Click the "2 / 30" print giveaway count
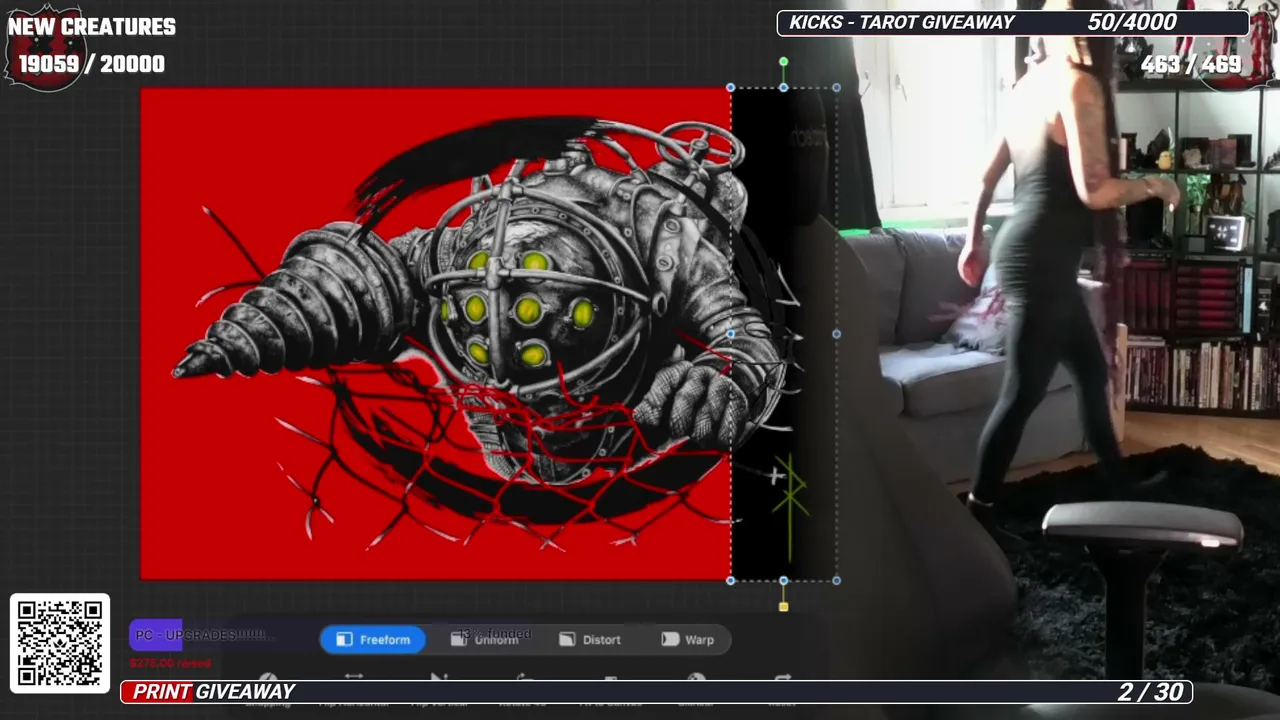This screenshot has height=720, width=1280. click(x=1151, y=692)
